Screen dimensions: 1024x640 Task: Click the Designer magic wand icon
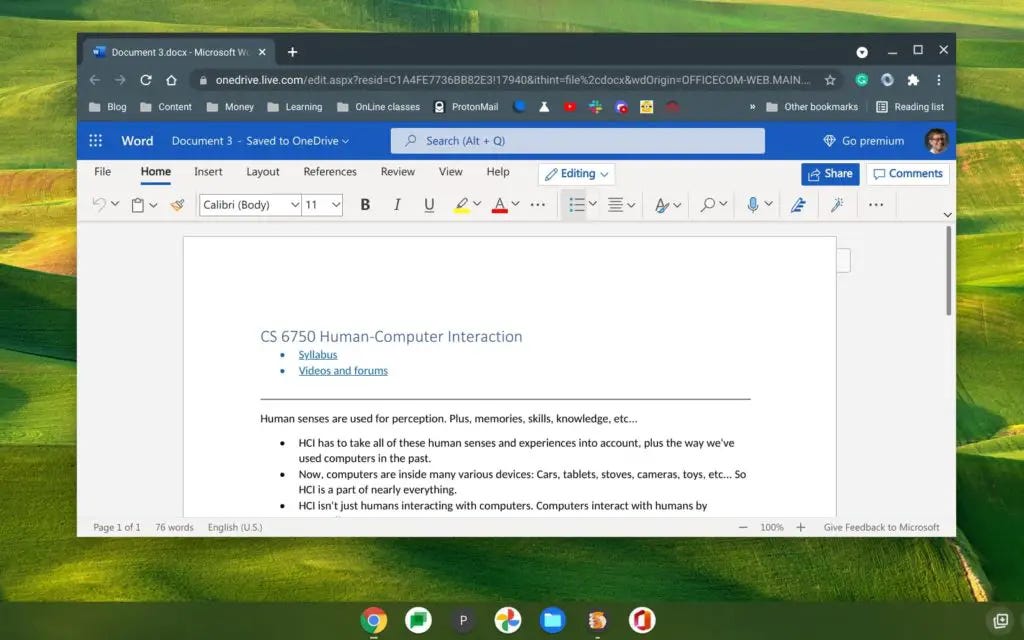pyautogui.click(x=837, y=205)
